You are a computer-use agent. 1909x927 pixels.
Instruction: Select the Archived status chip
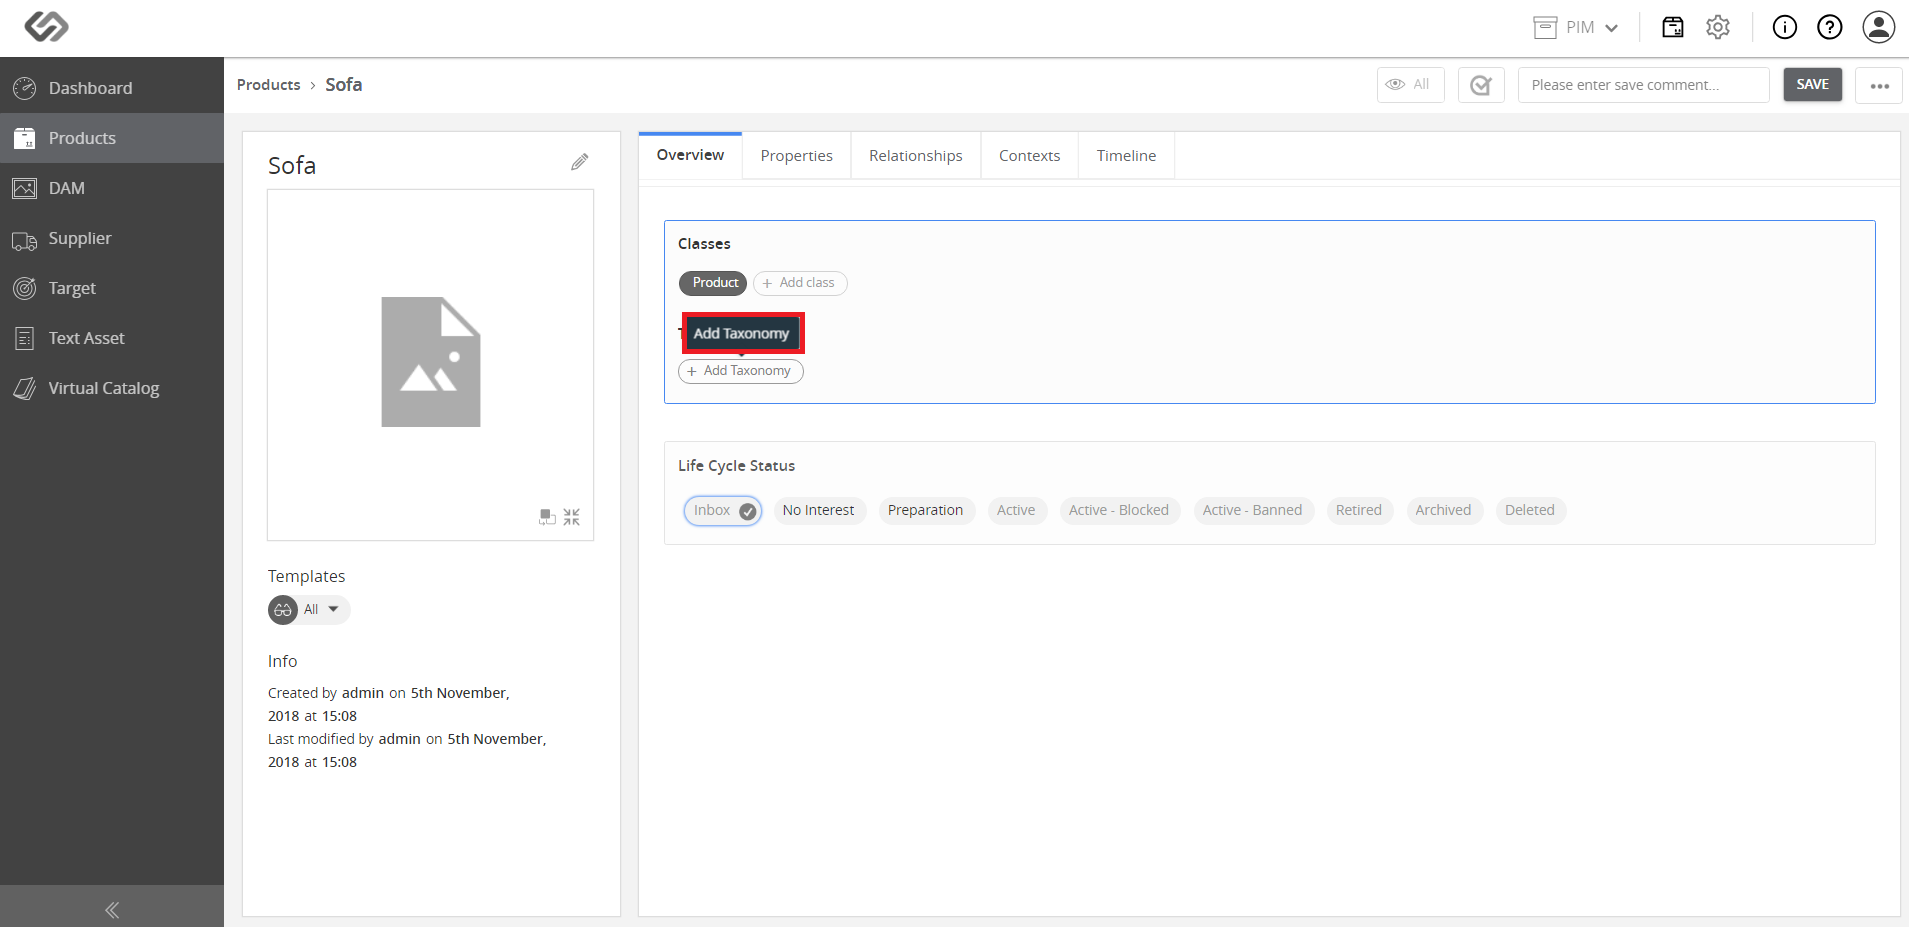[1443, 511]
